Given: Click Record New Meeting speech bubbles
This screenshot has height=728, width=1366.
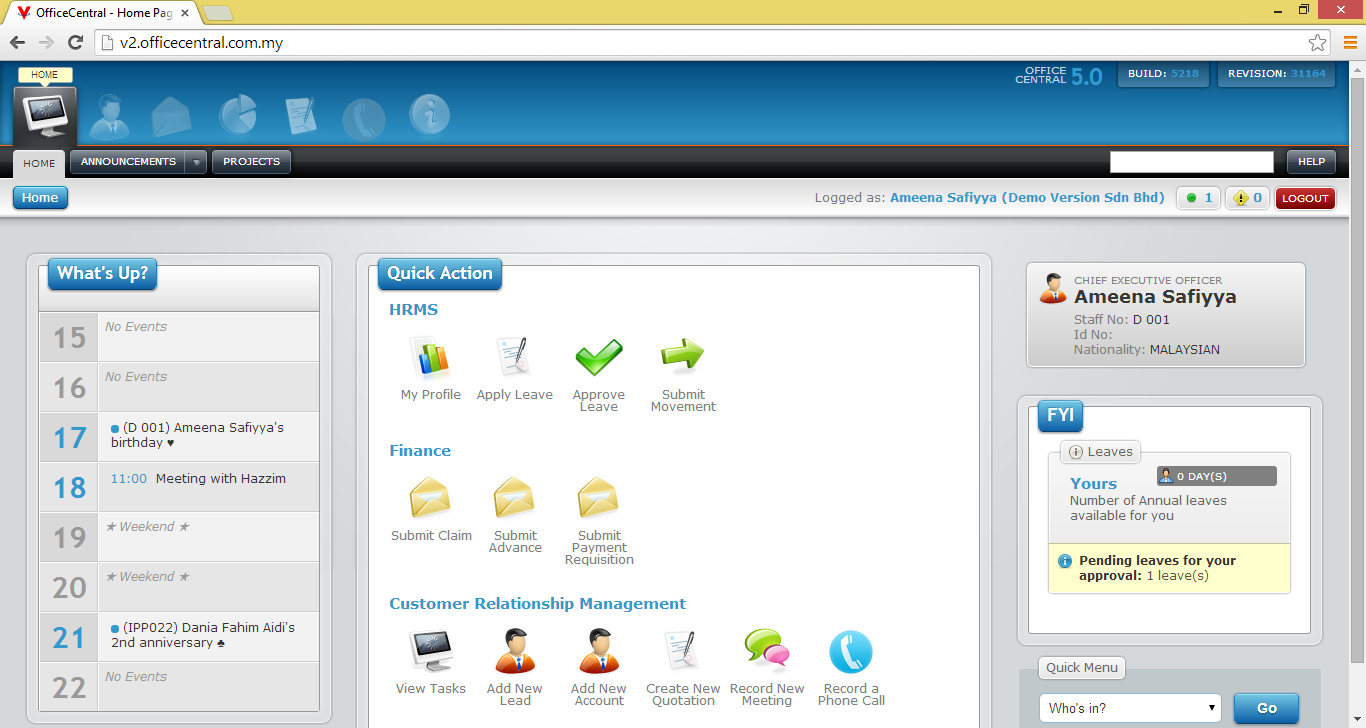Looking at the screenshot, I should [767, 652].
